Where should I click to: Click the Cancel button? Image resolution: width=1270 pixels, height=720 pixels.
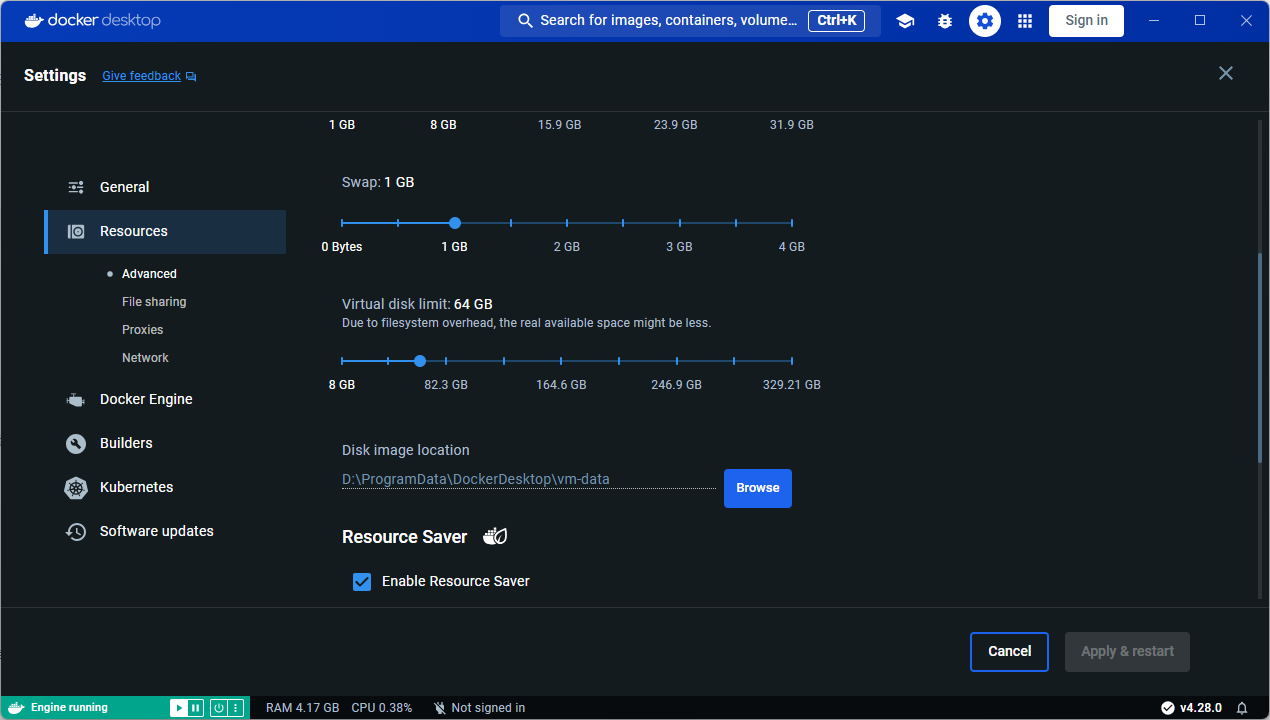[1009, 651]
